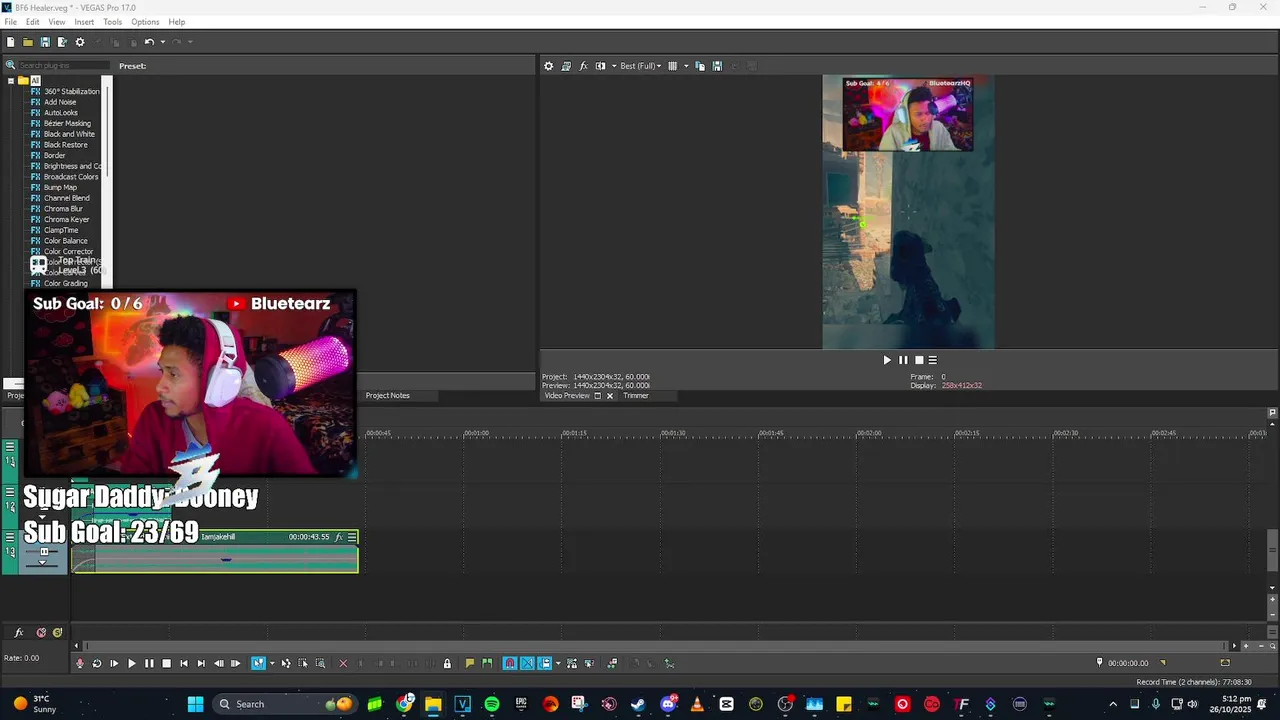Toggle Split Screen View in preview
The width and height of the screenshot is (1280, 720).
click(600, 66)
